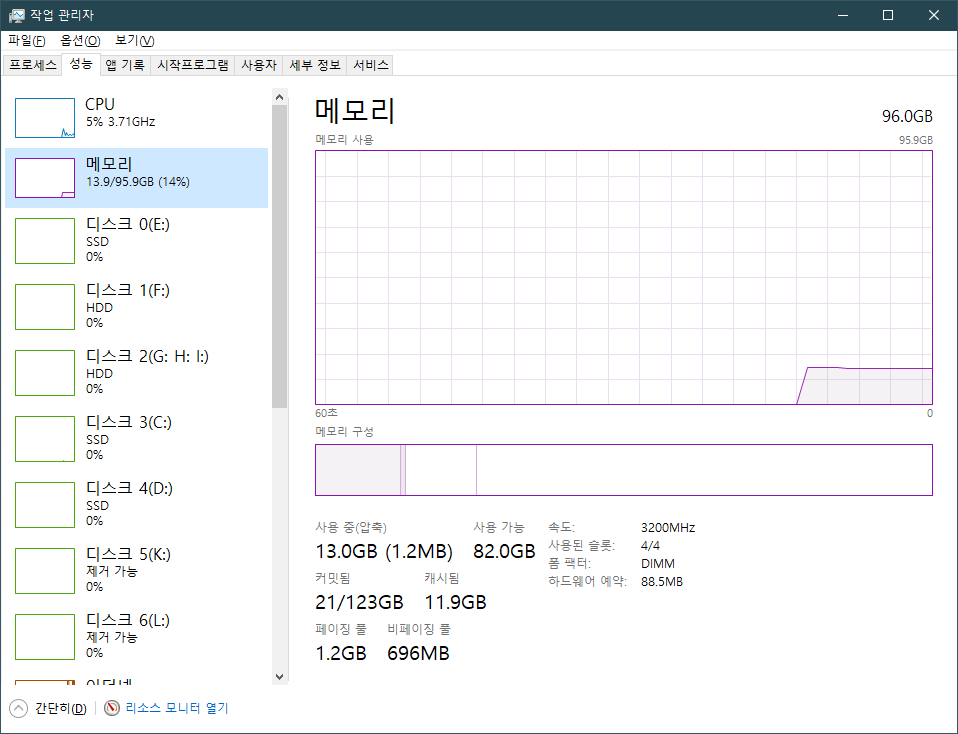This screenshot has width=958, height=734.
Task: Open 디스크 5(K:) removable disk graph
Action: (45, 571)
